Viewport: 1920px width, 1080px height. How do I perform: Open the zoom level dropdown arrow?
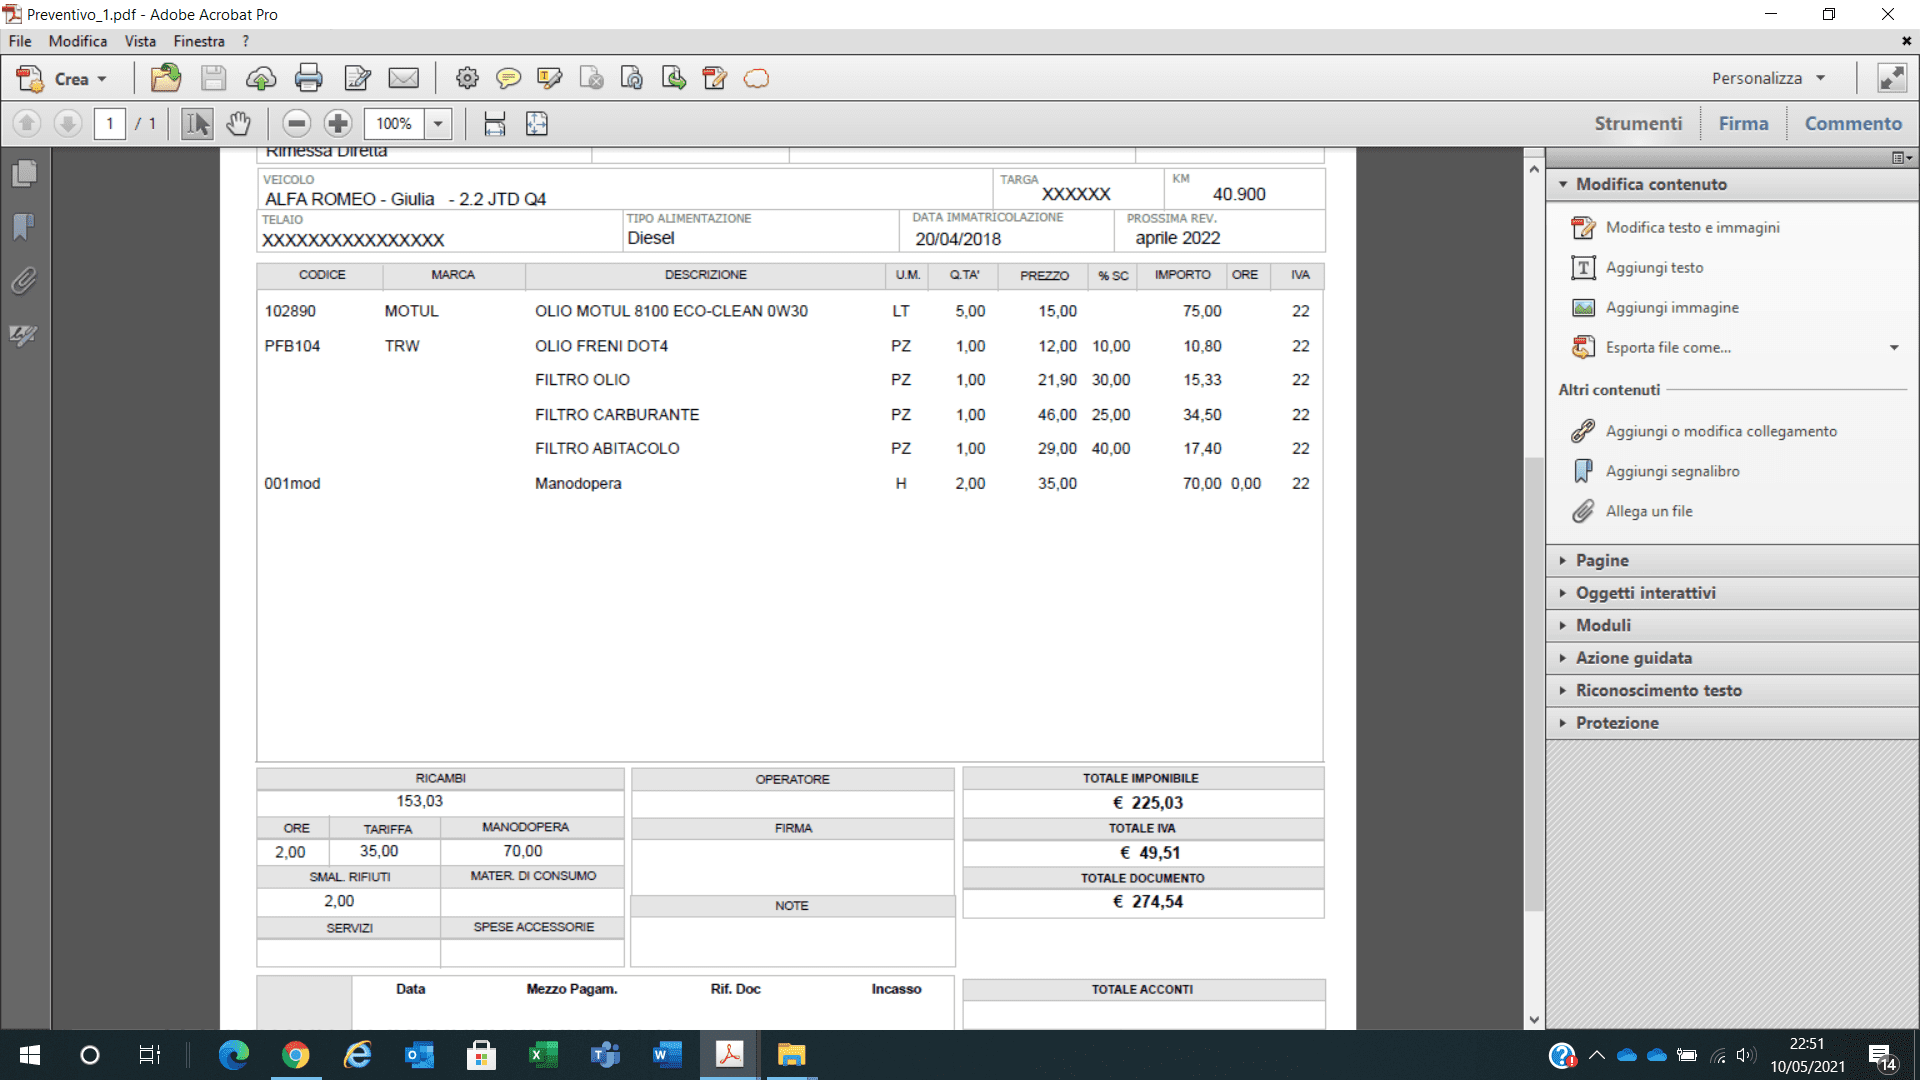tap(438, 124)
